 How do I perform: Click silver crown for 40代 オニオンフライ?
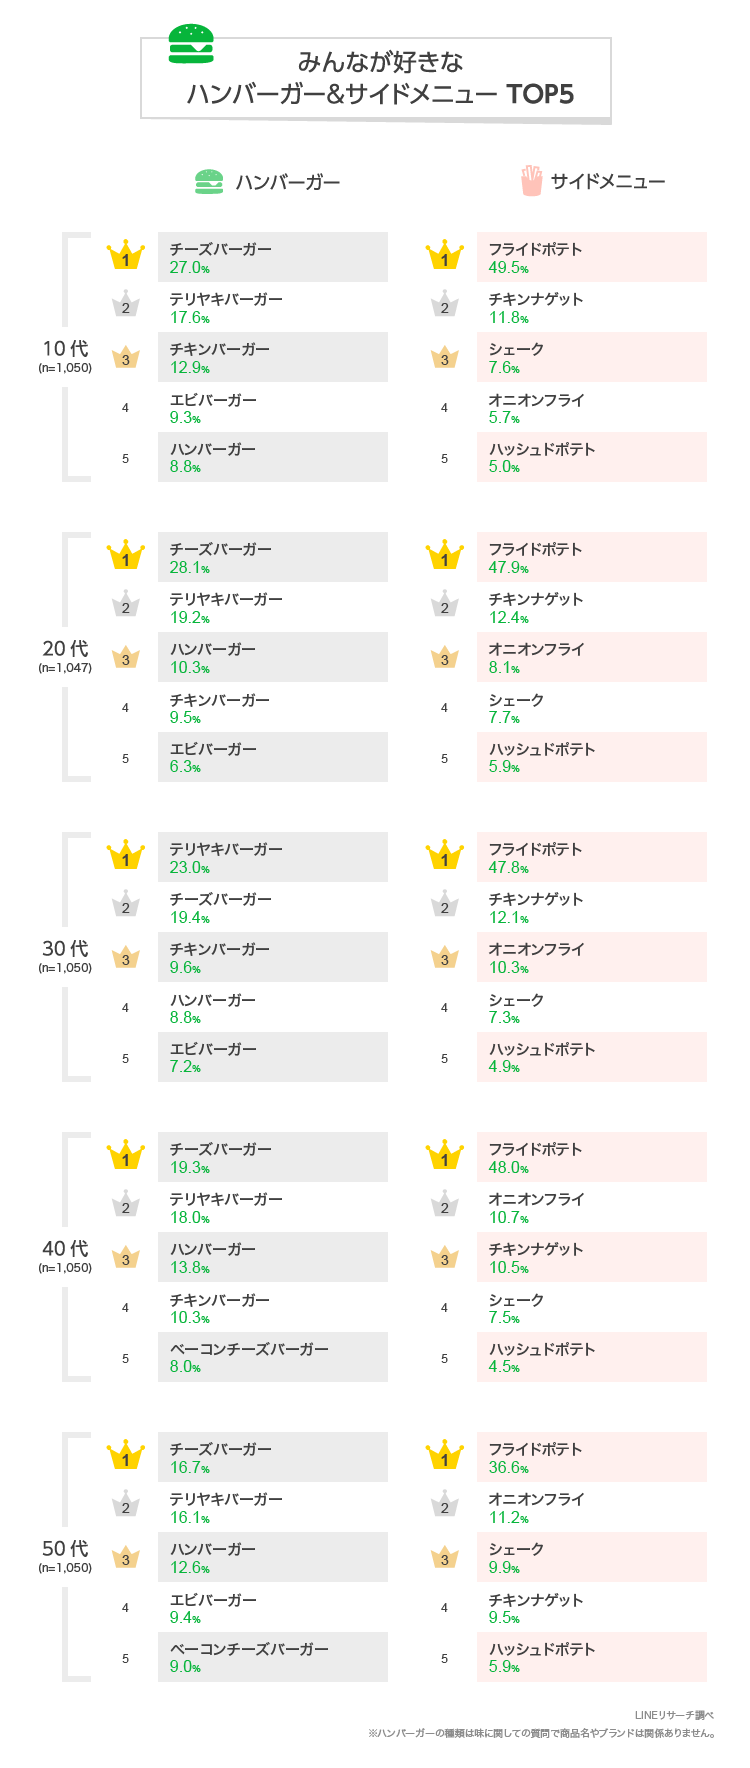pos(445,1204)
